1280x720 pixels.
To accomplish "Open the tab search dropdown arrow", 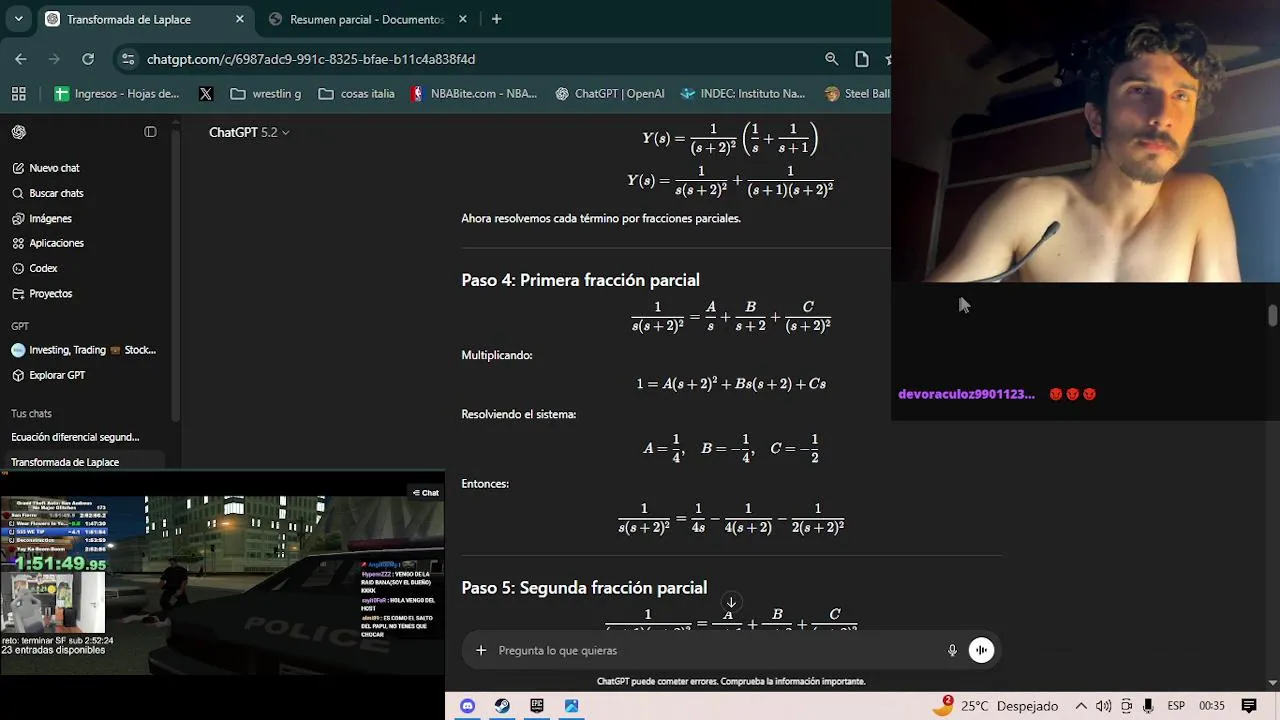I will 18,19.
